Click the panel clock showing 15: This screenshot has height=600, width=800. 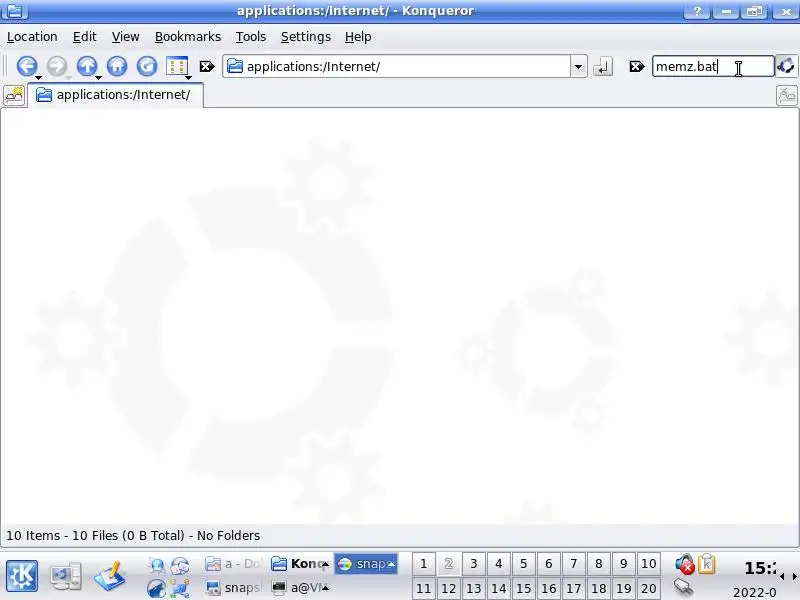pyautogui.click(x=760, y=568)
